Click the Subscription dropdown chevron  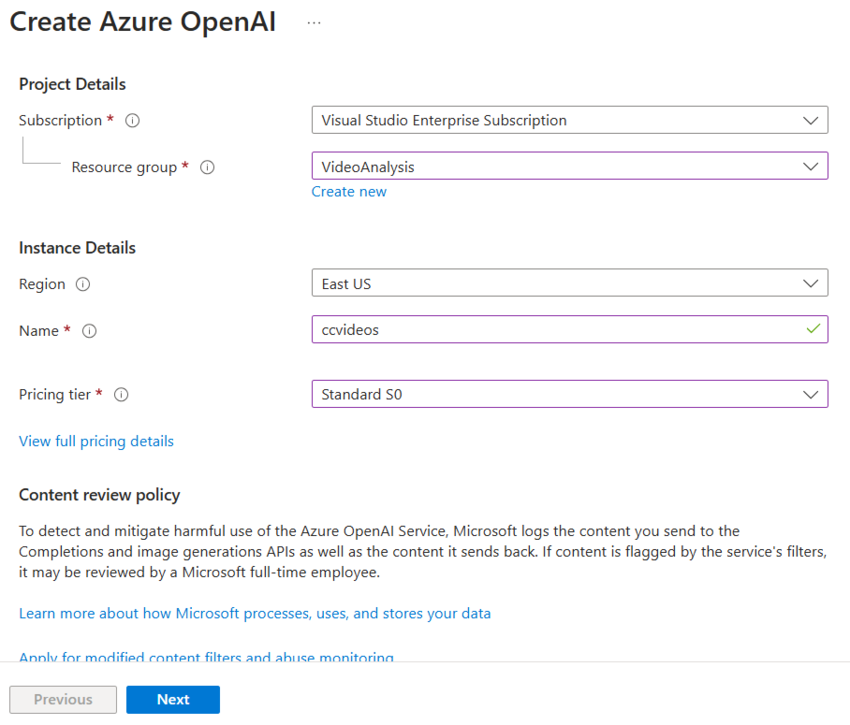click(x=811, y=120)
